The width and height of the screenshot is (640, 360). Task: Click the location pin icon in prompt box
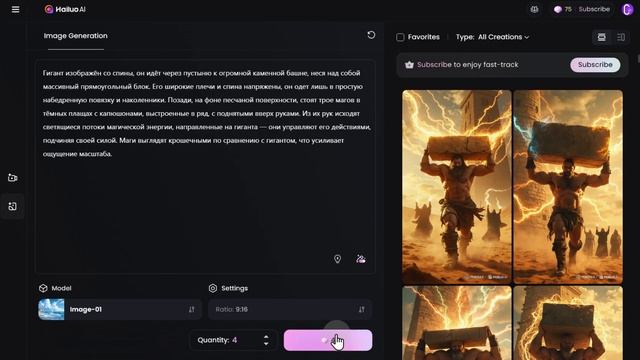(338, 259)
